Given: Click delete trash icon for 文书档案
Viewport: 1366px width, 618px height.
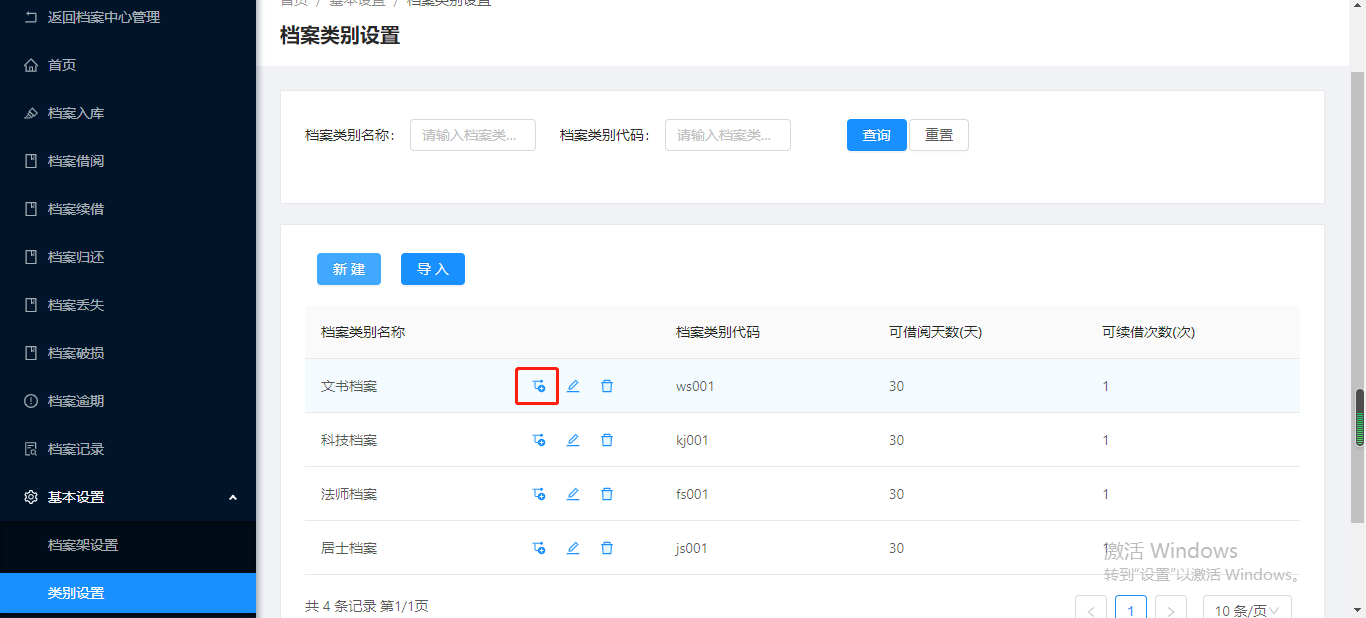Looking at the screenshot, I should click(607, 386).
